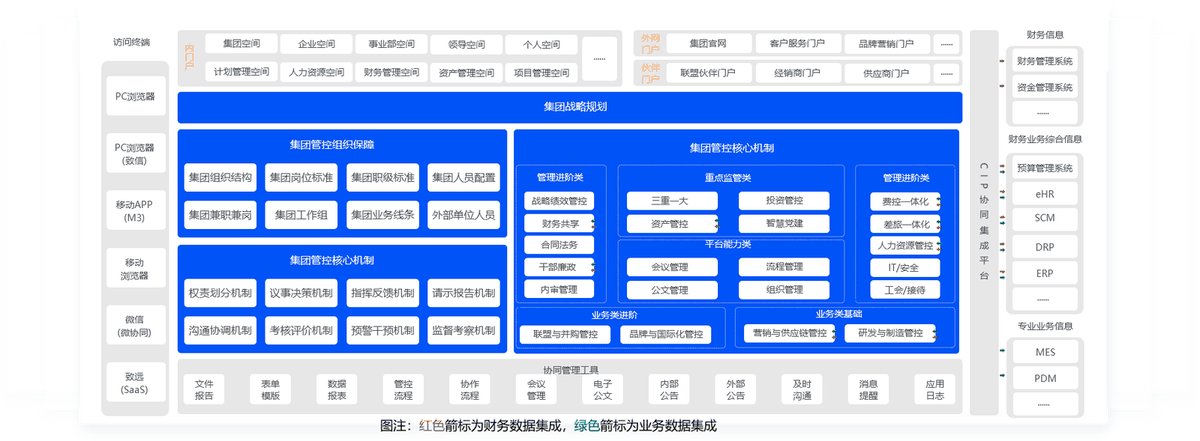
Task: Open 集团人员配置
Action: click(463, 178)
